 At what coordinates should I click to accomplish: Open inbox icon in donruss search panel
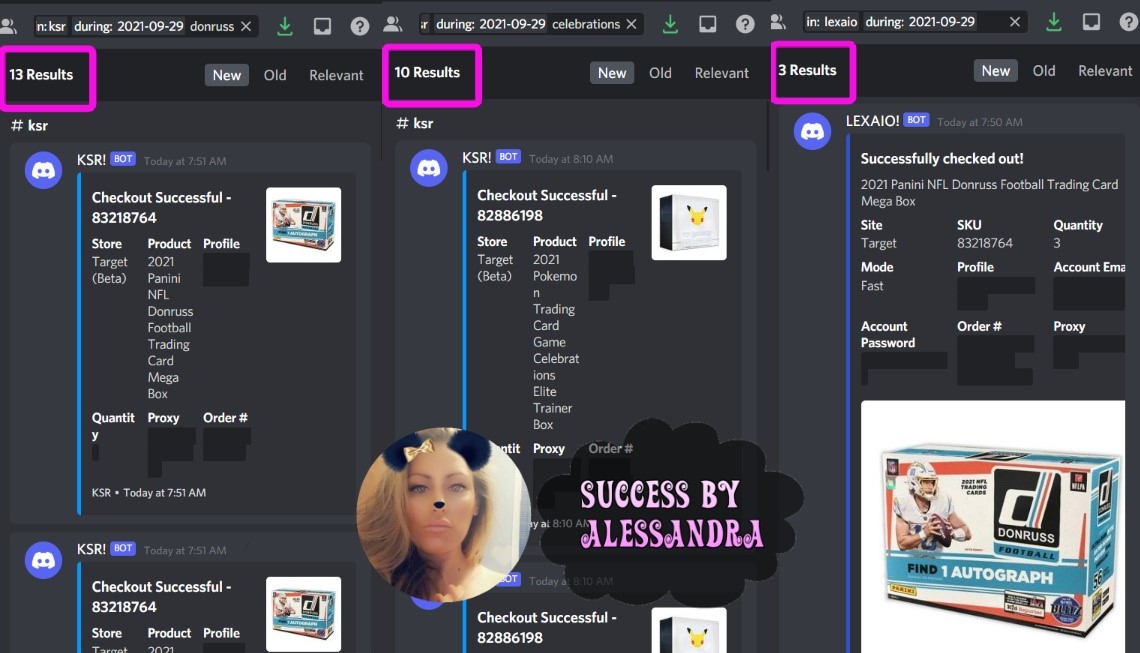pos(322,26)
